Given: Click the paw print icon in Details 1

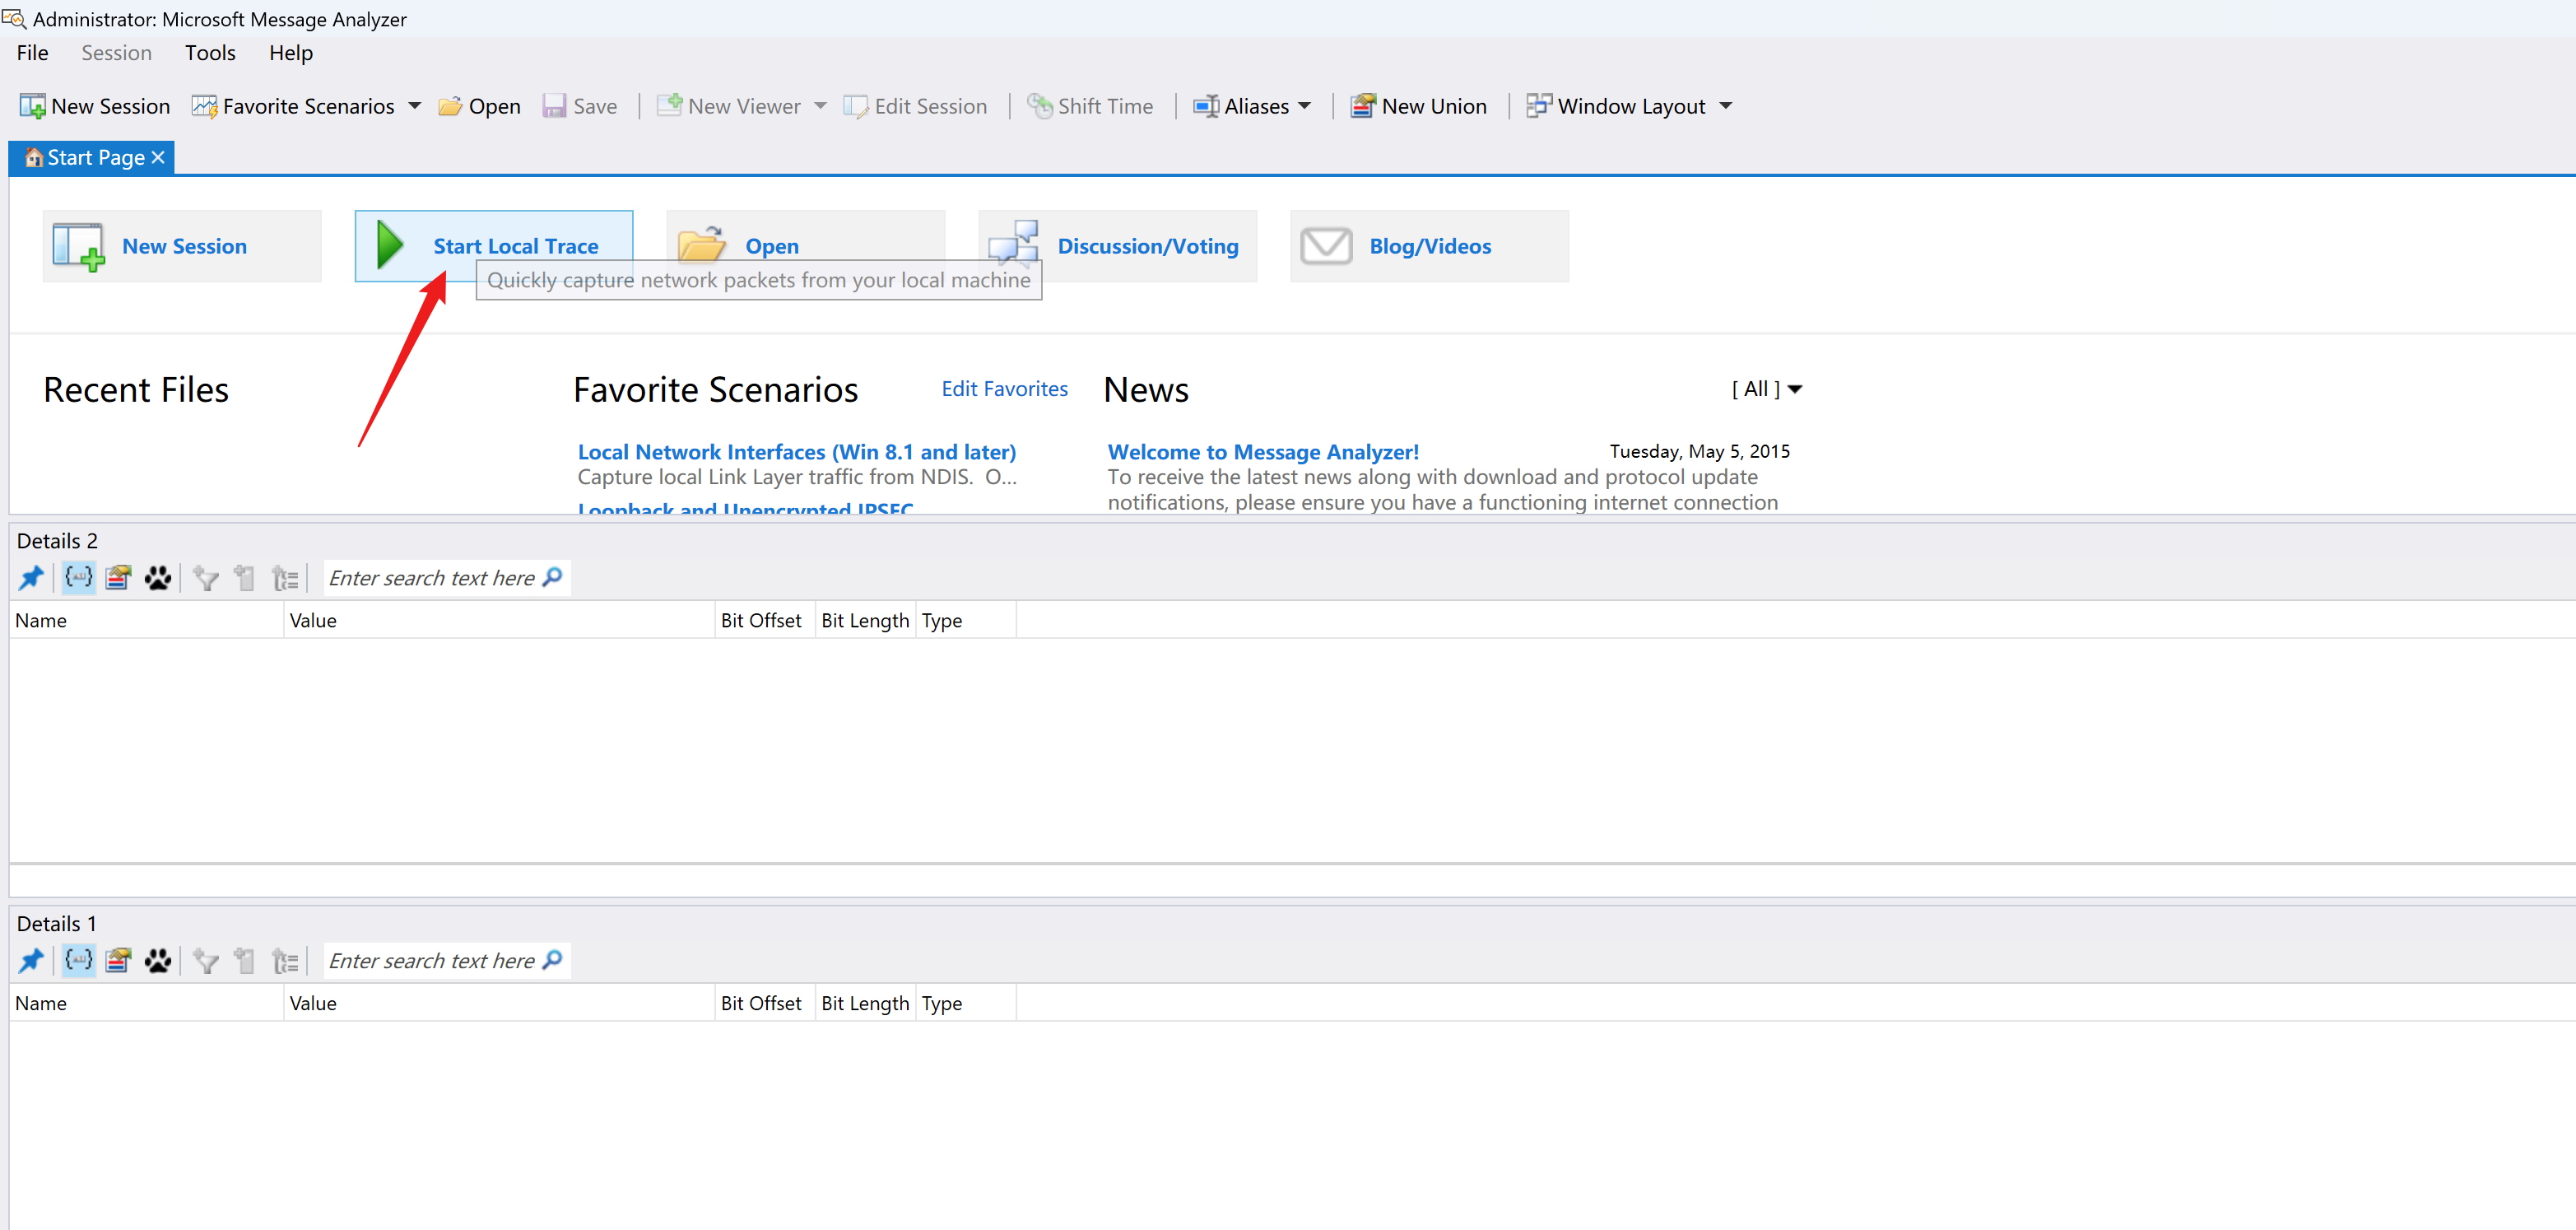Looking at the screenshot, I should [x=157, y=960].
